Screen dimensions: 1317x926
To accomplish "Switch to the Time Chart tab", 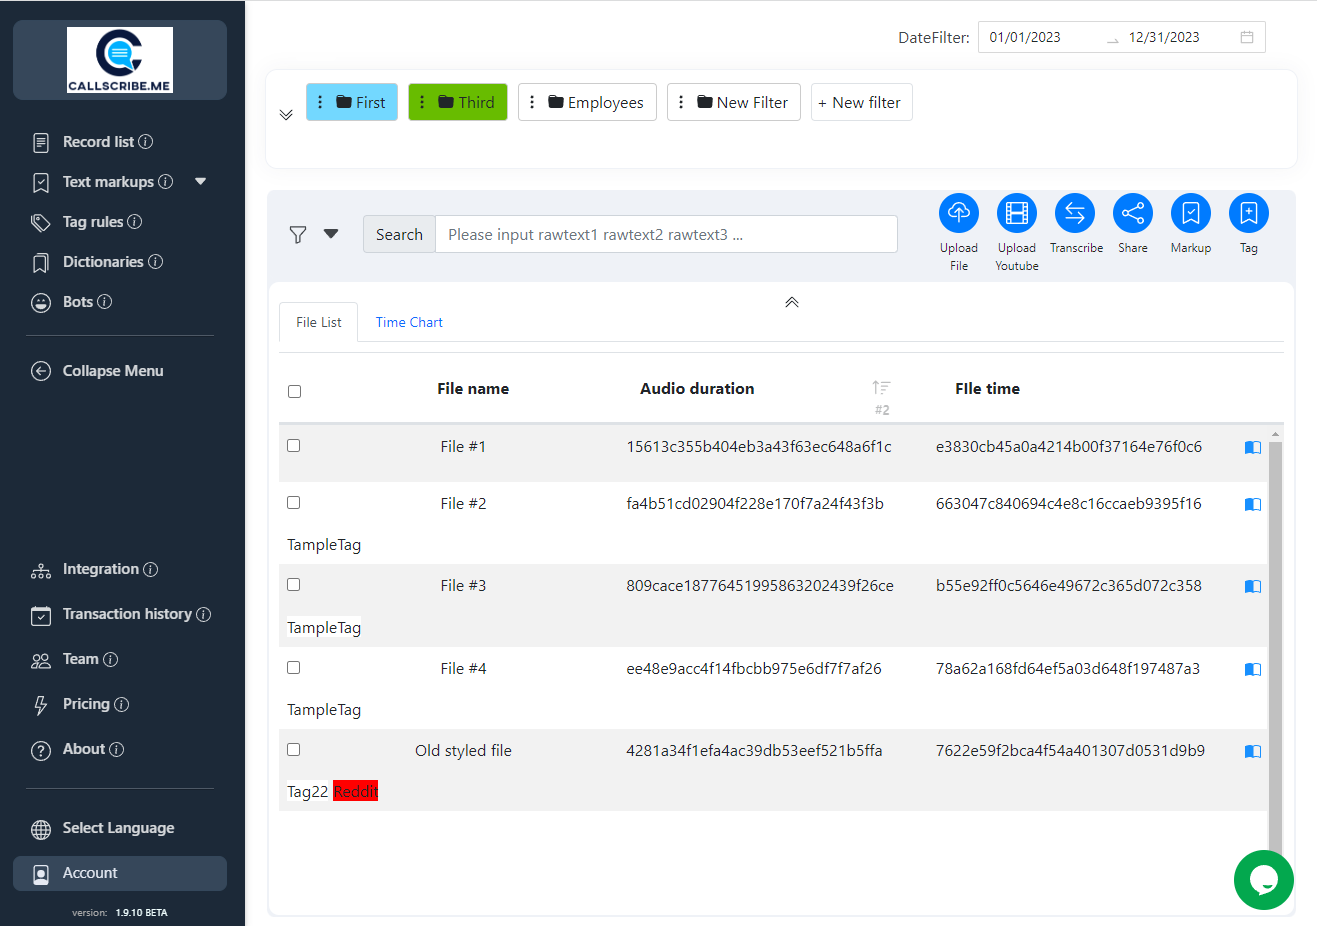I will (409, 322).
